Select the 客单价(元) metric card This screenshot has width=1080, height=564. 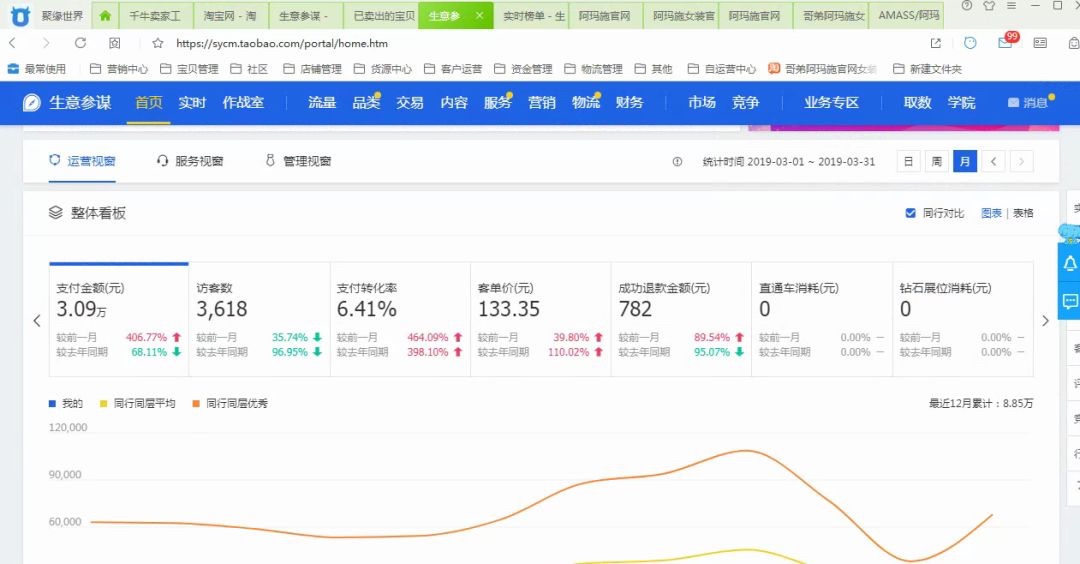[x=541, y=320]
